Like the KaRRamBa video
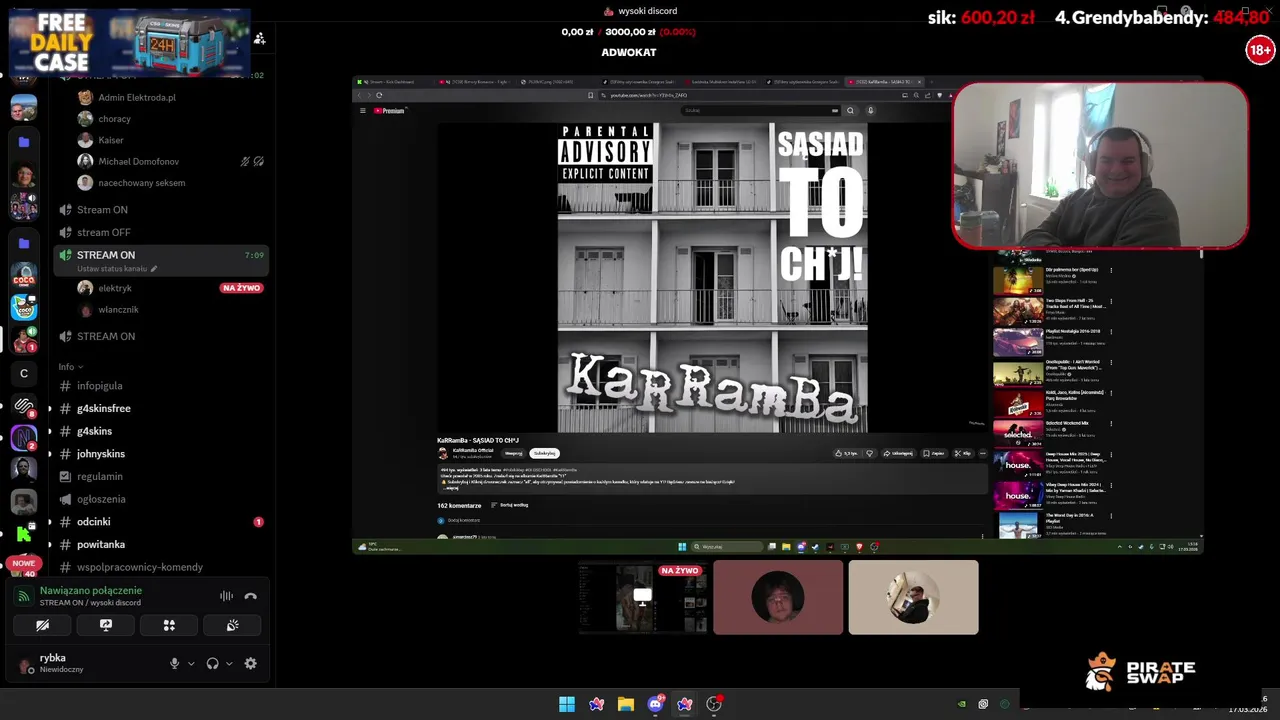The height and width of the screenshot is (720, 1280). click(x=849, y=453)
